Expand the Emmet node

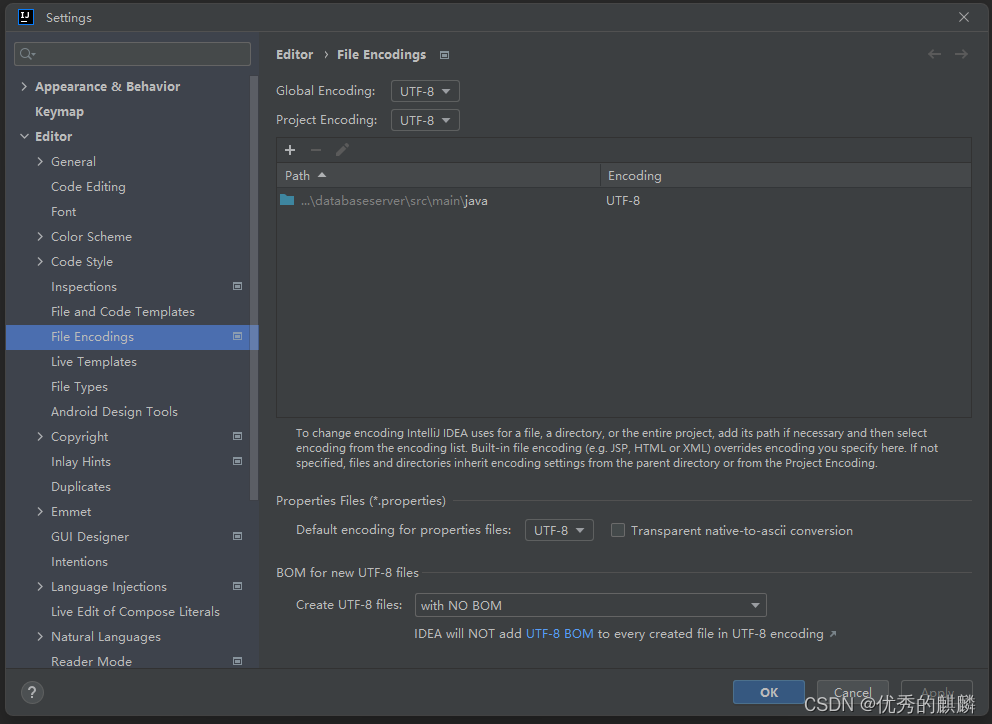pos(40,511)
